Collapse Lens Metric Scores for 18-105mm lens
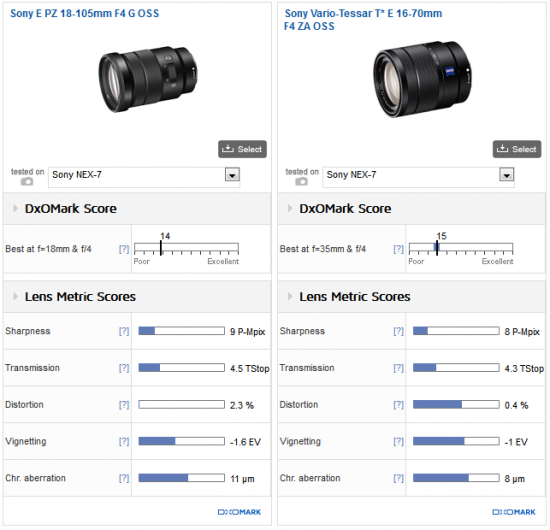 (15, 296)
